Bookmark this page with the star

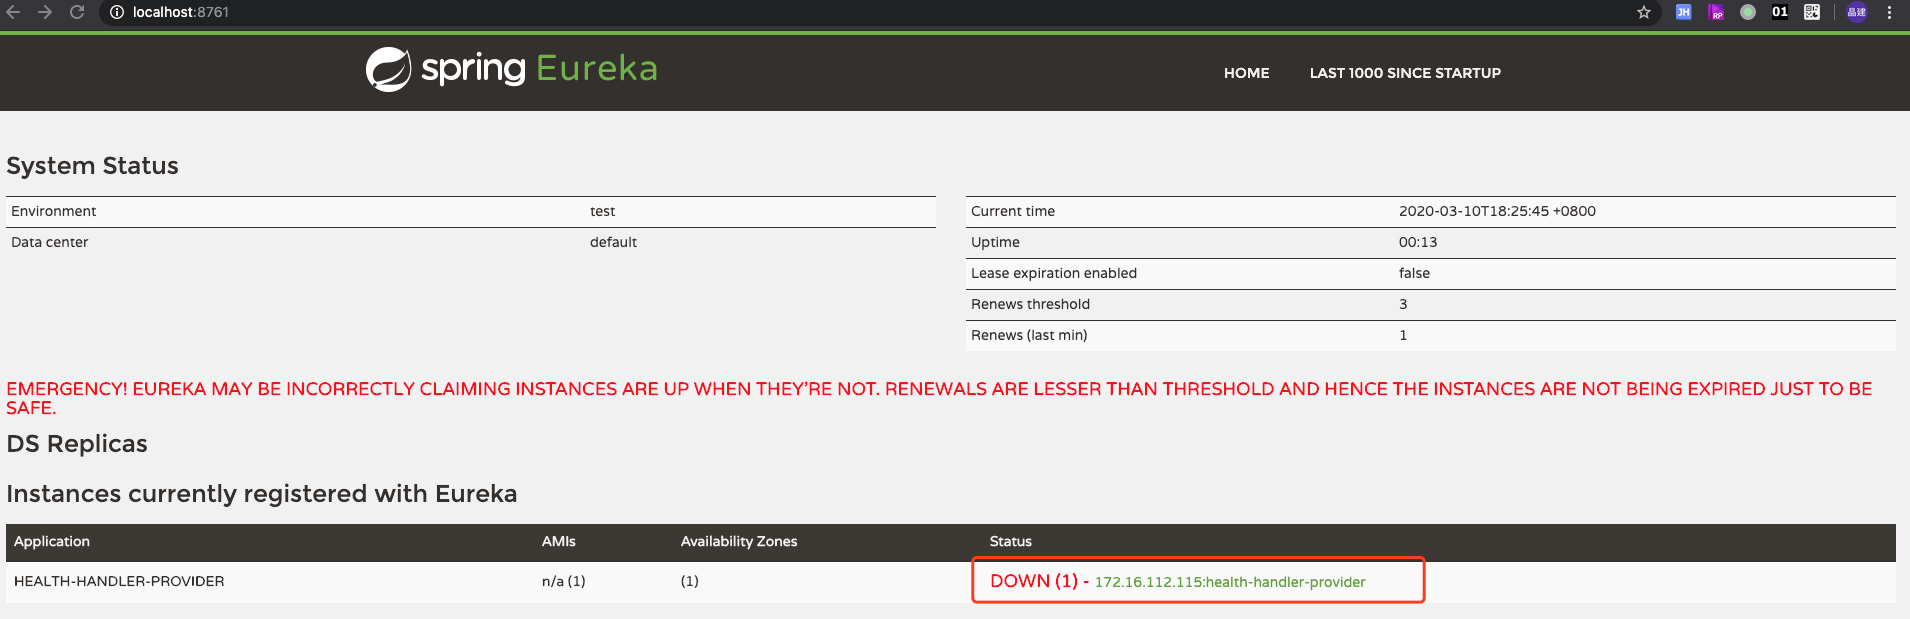[x=1644, y=12]
